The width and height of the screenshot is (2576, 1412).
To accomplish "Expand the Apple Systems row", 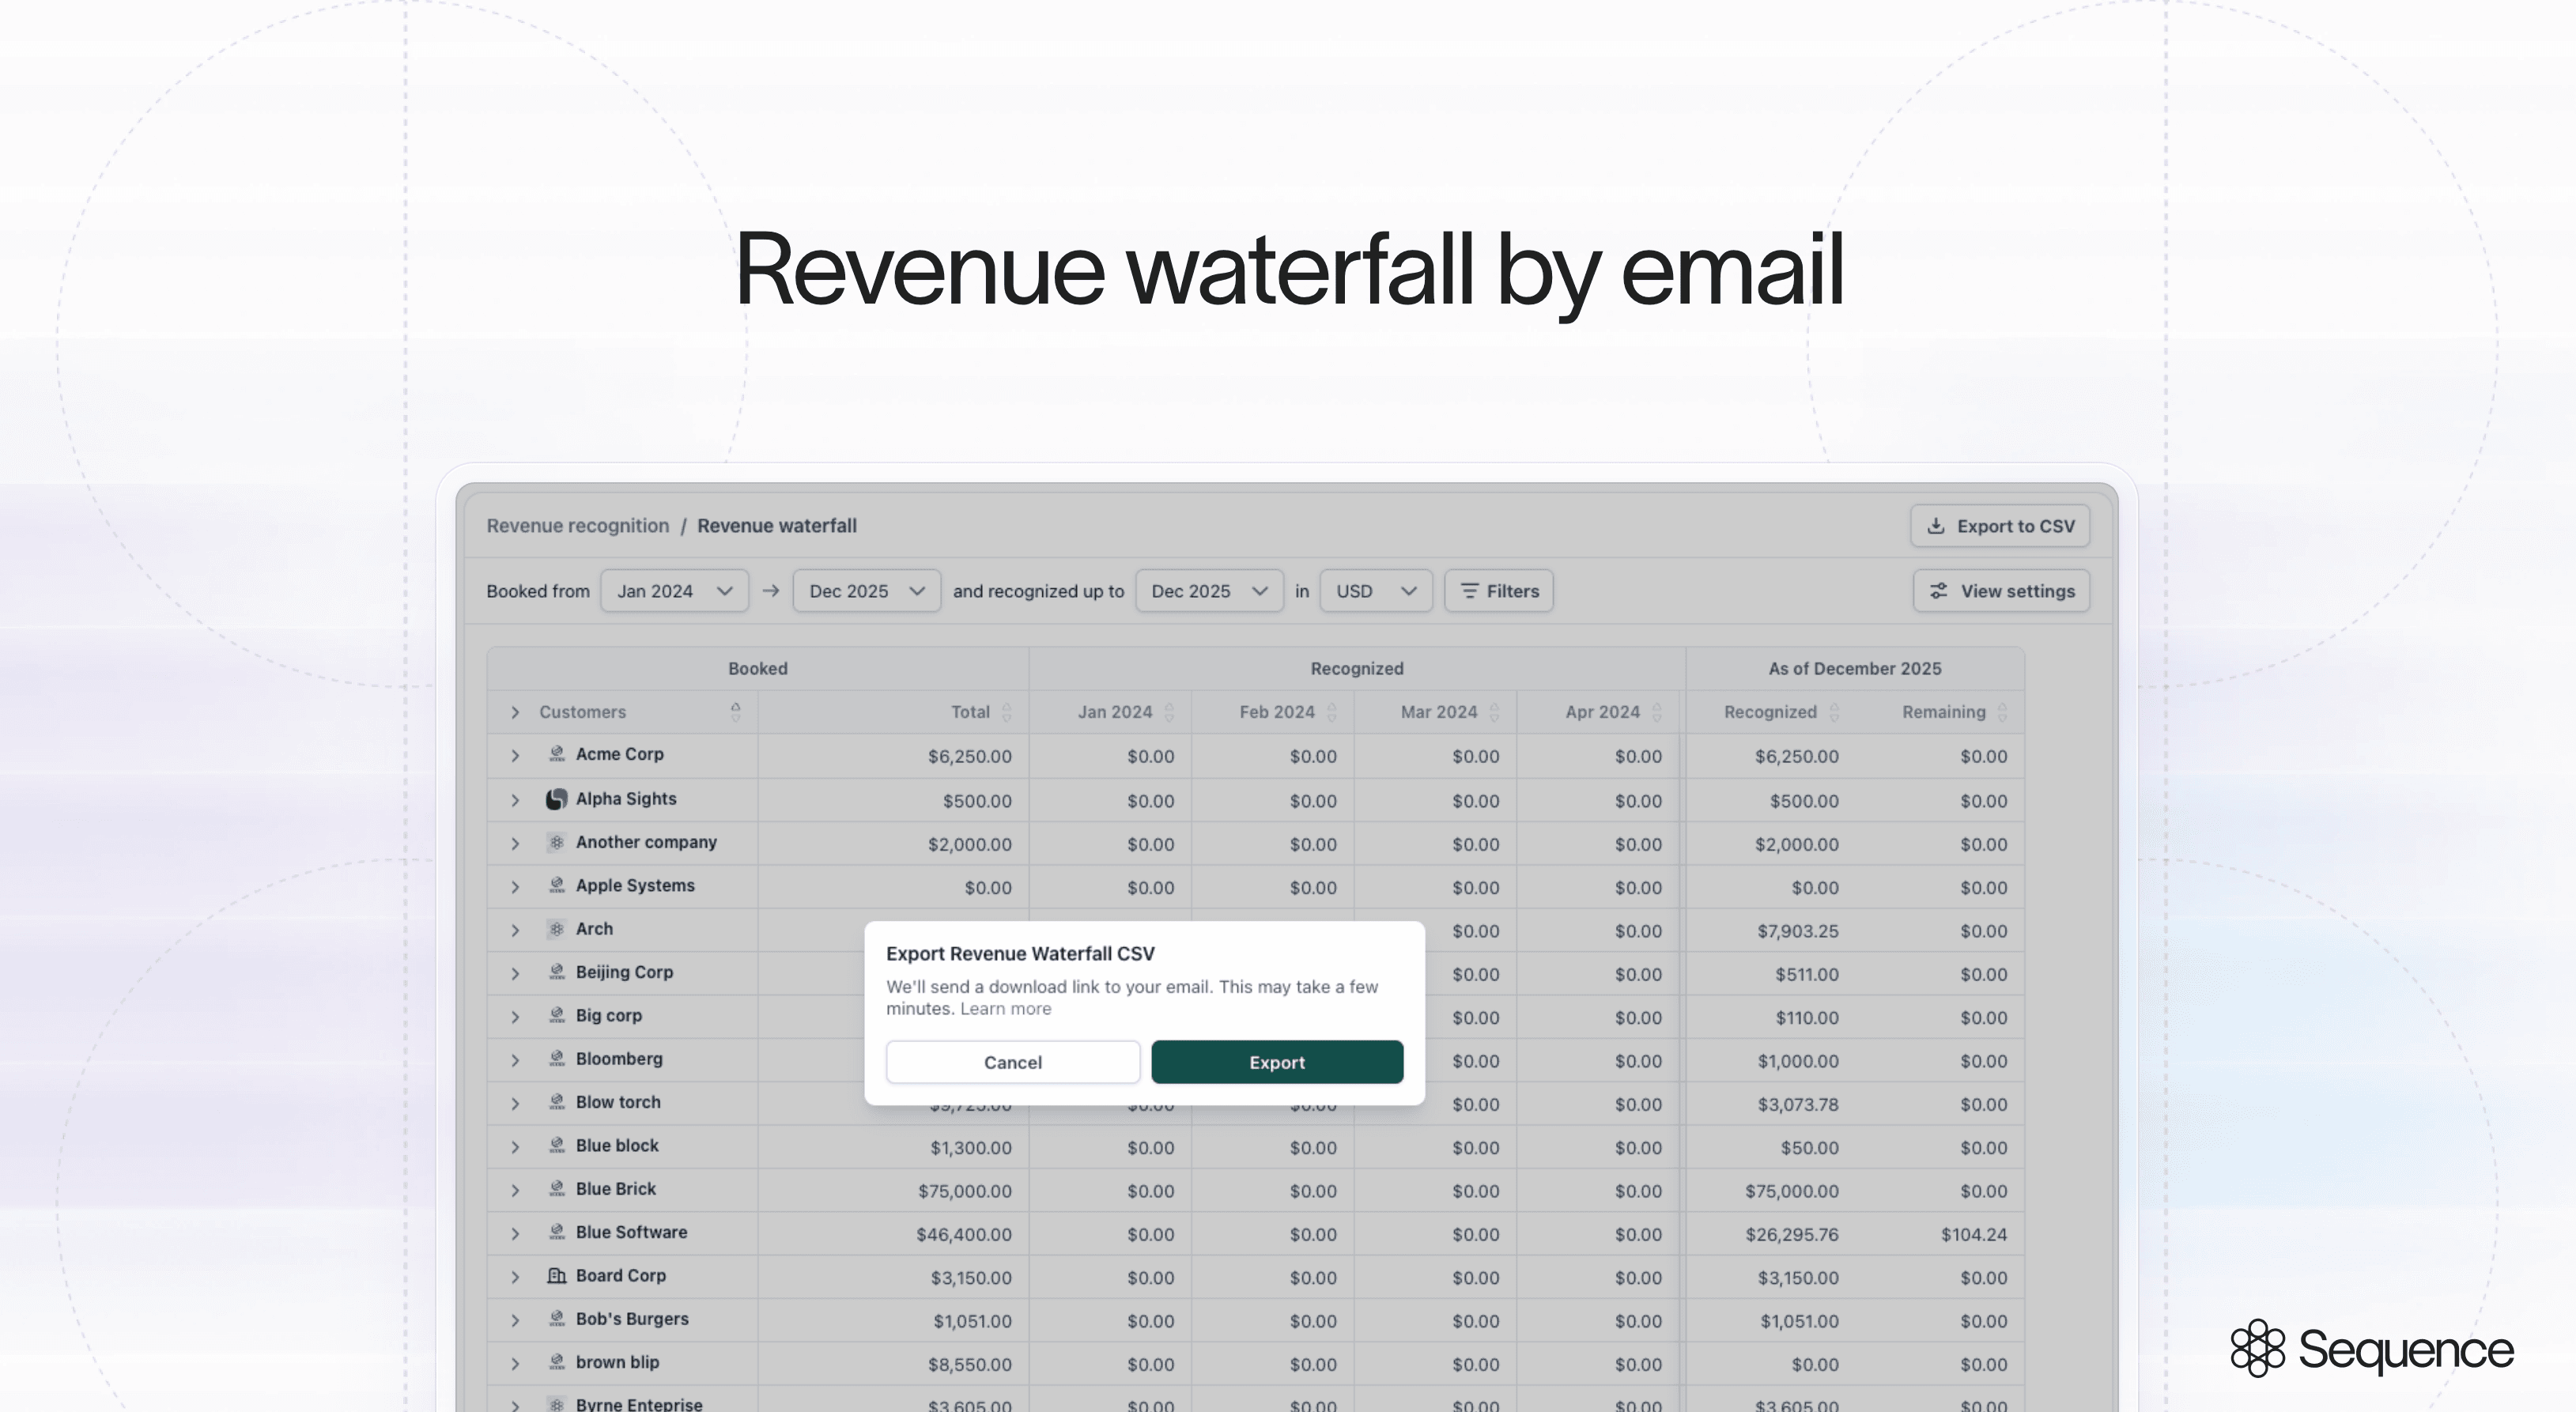I will click(515, 887).
